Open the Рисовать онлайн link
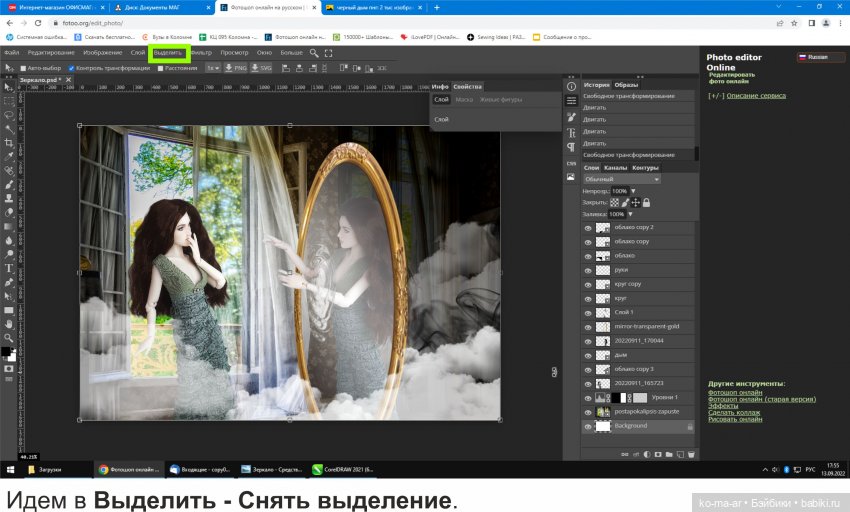 735,419
